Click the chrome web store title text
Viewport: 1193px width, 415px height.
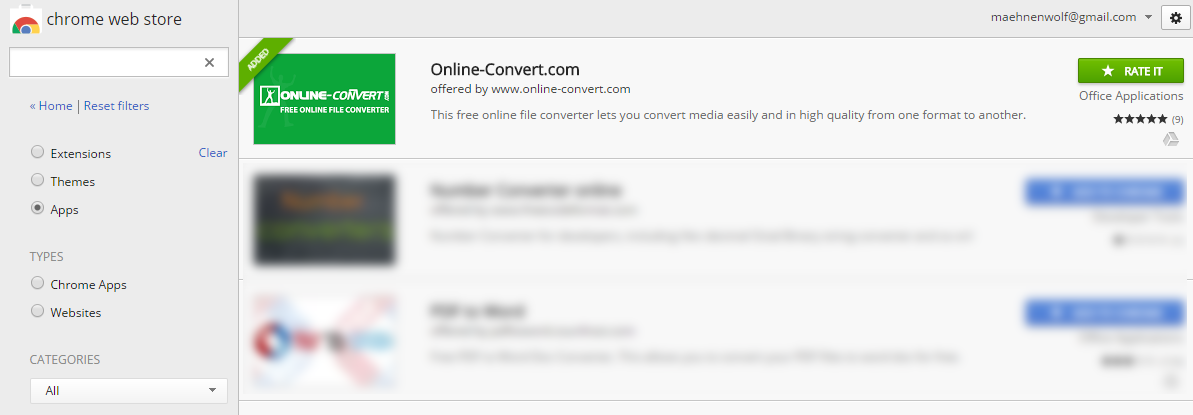tap(114, 19)
